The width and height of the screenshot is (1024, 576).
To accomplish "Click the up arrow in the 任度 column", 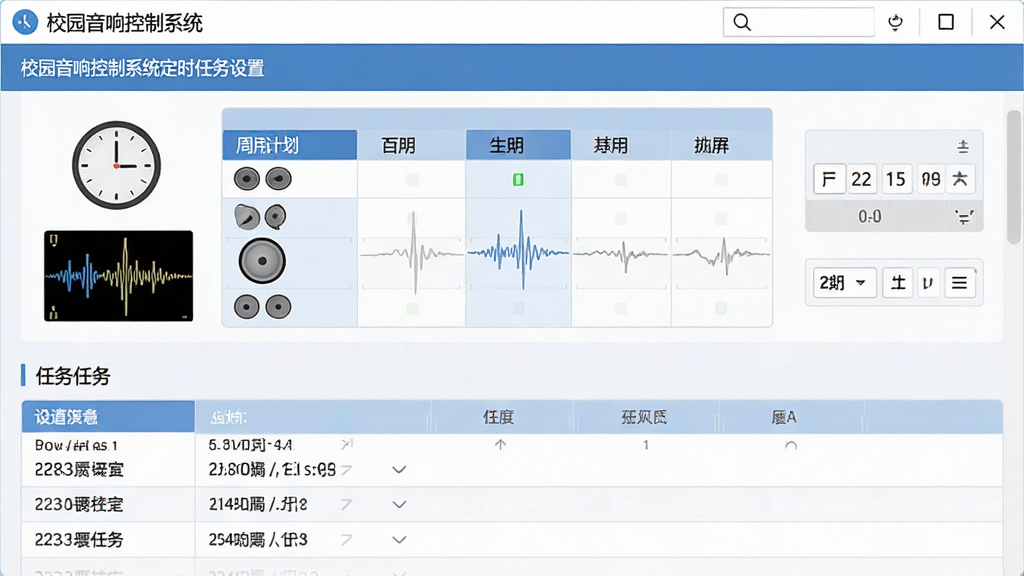I will [x=500, y=445].
